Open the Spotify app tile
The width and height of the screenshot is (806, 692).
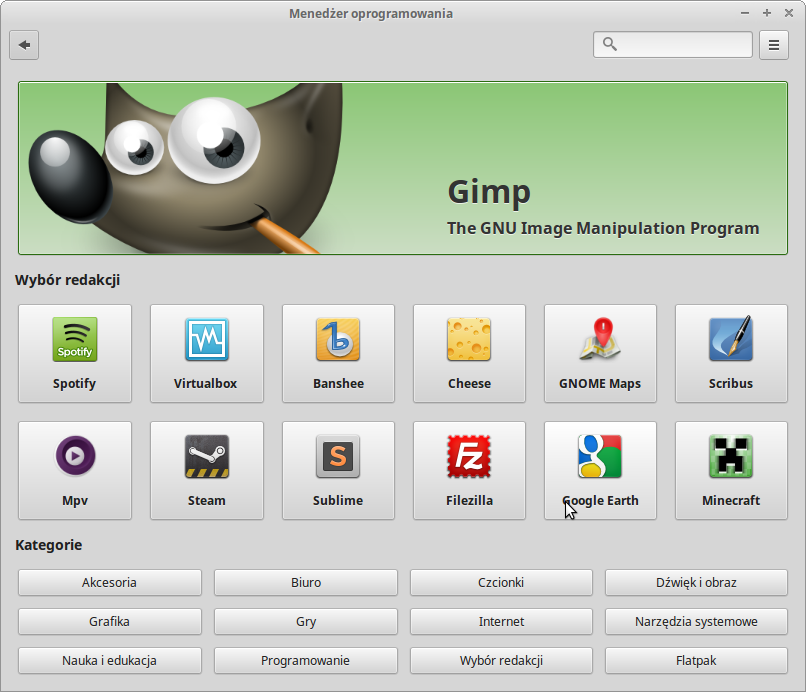coord(75,353)
